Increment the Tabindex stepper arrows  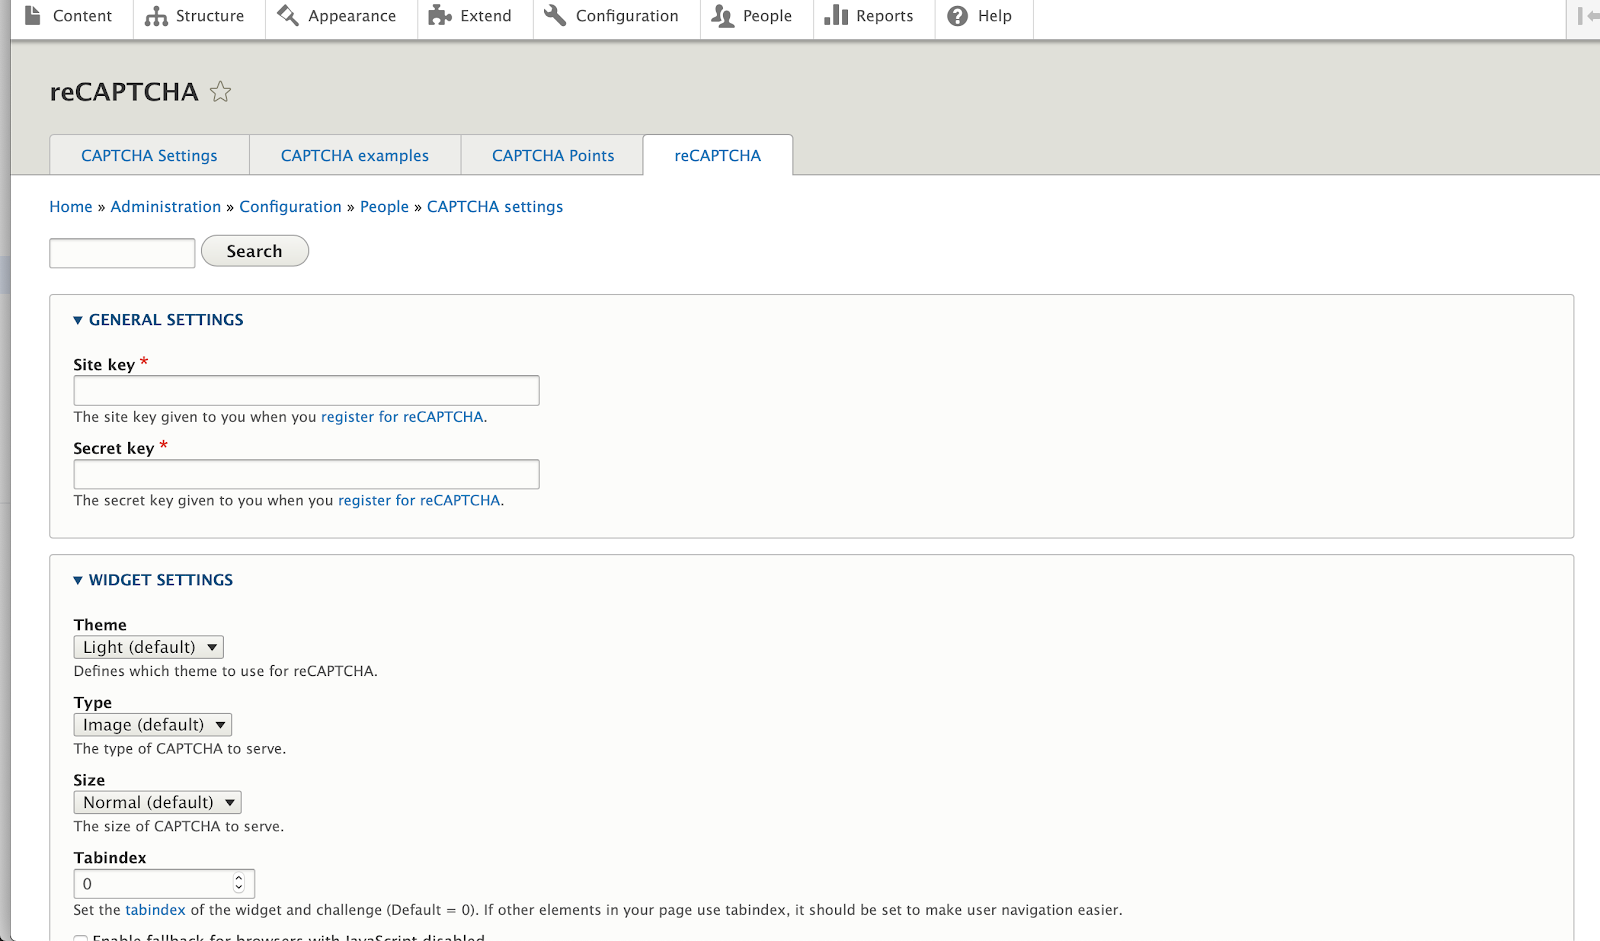[x=239, y=879]
